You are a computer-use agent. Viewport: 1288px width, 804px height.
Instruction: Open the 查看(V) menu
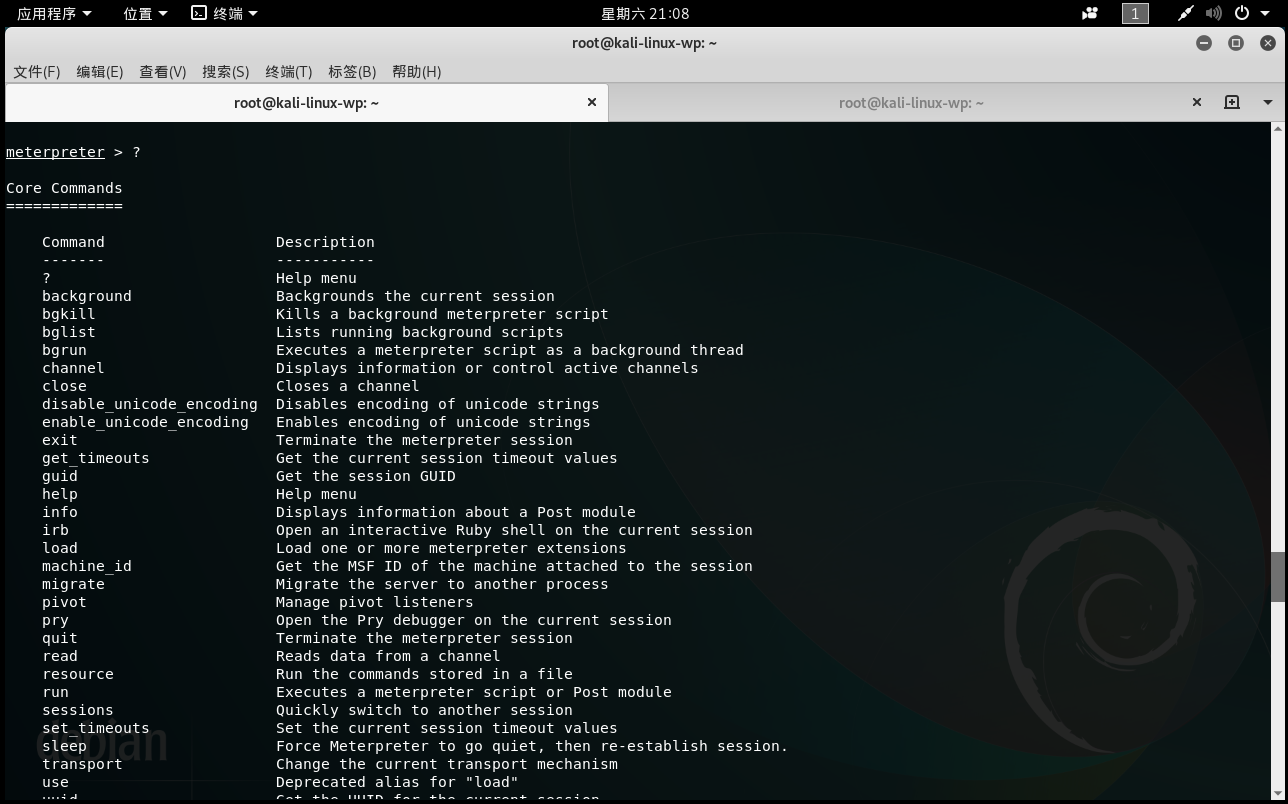tap(163, 72)
